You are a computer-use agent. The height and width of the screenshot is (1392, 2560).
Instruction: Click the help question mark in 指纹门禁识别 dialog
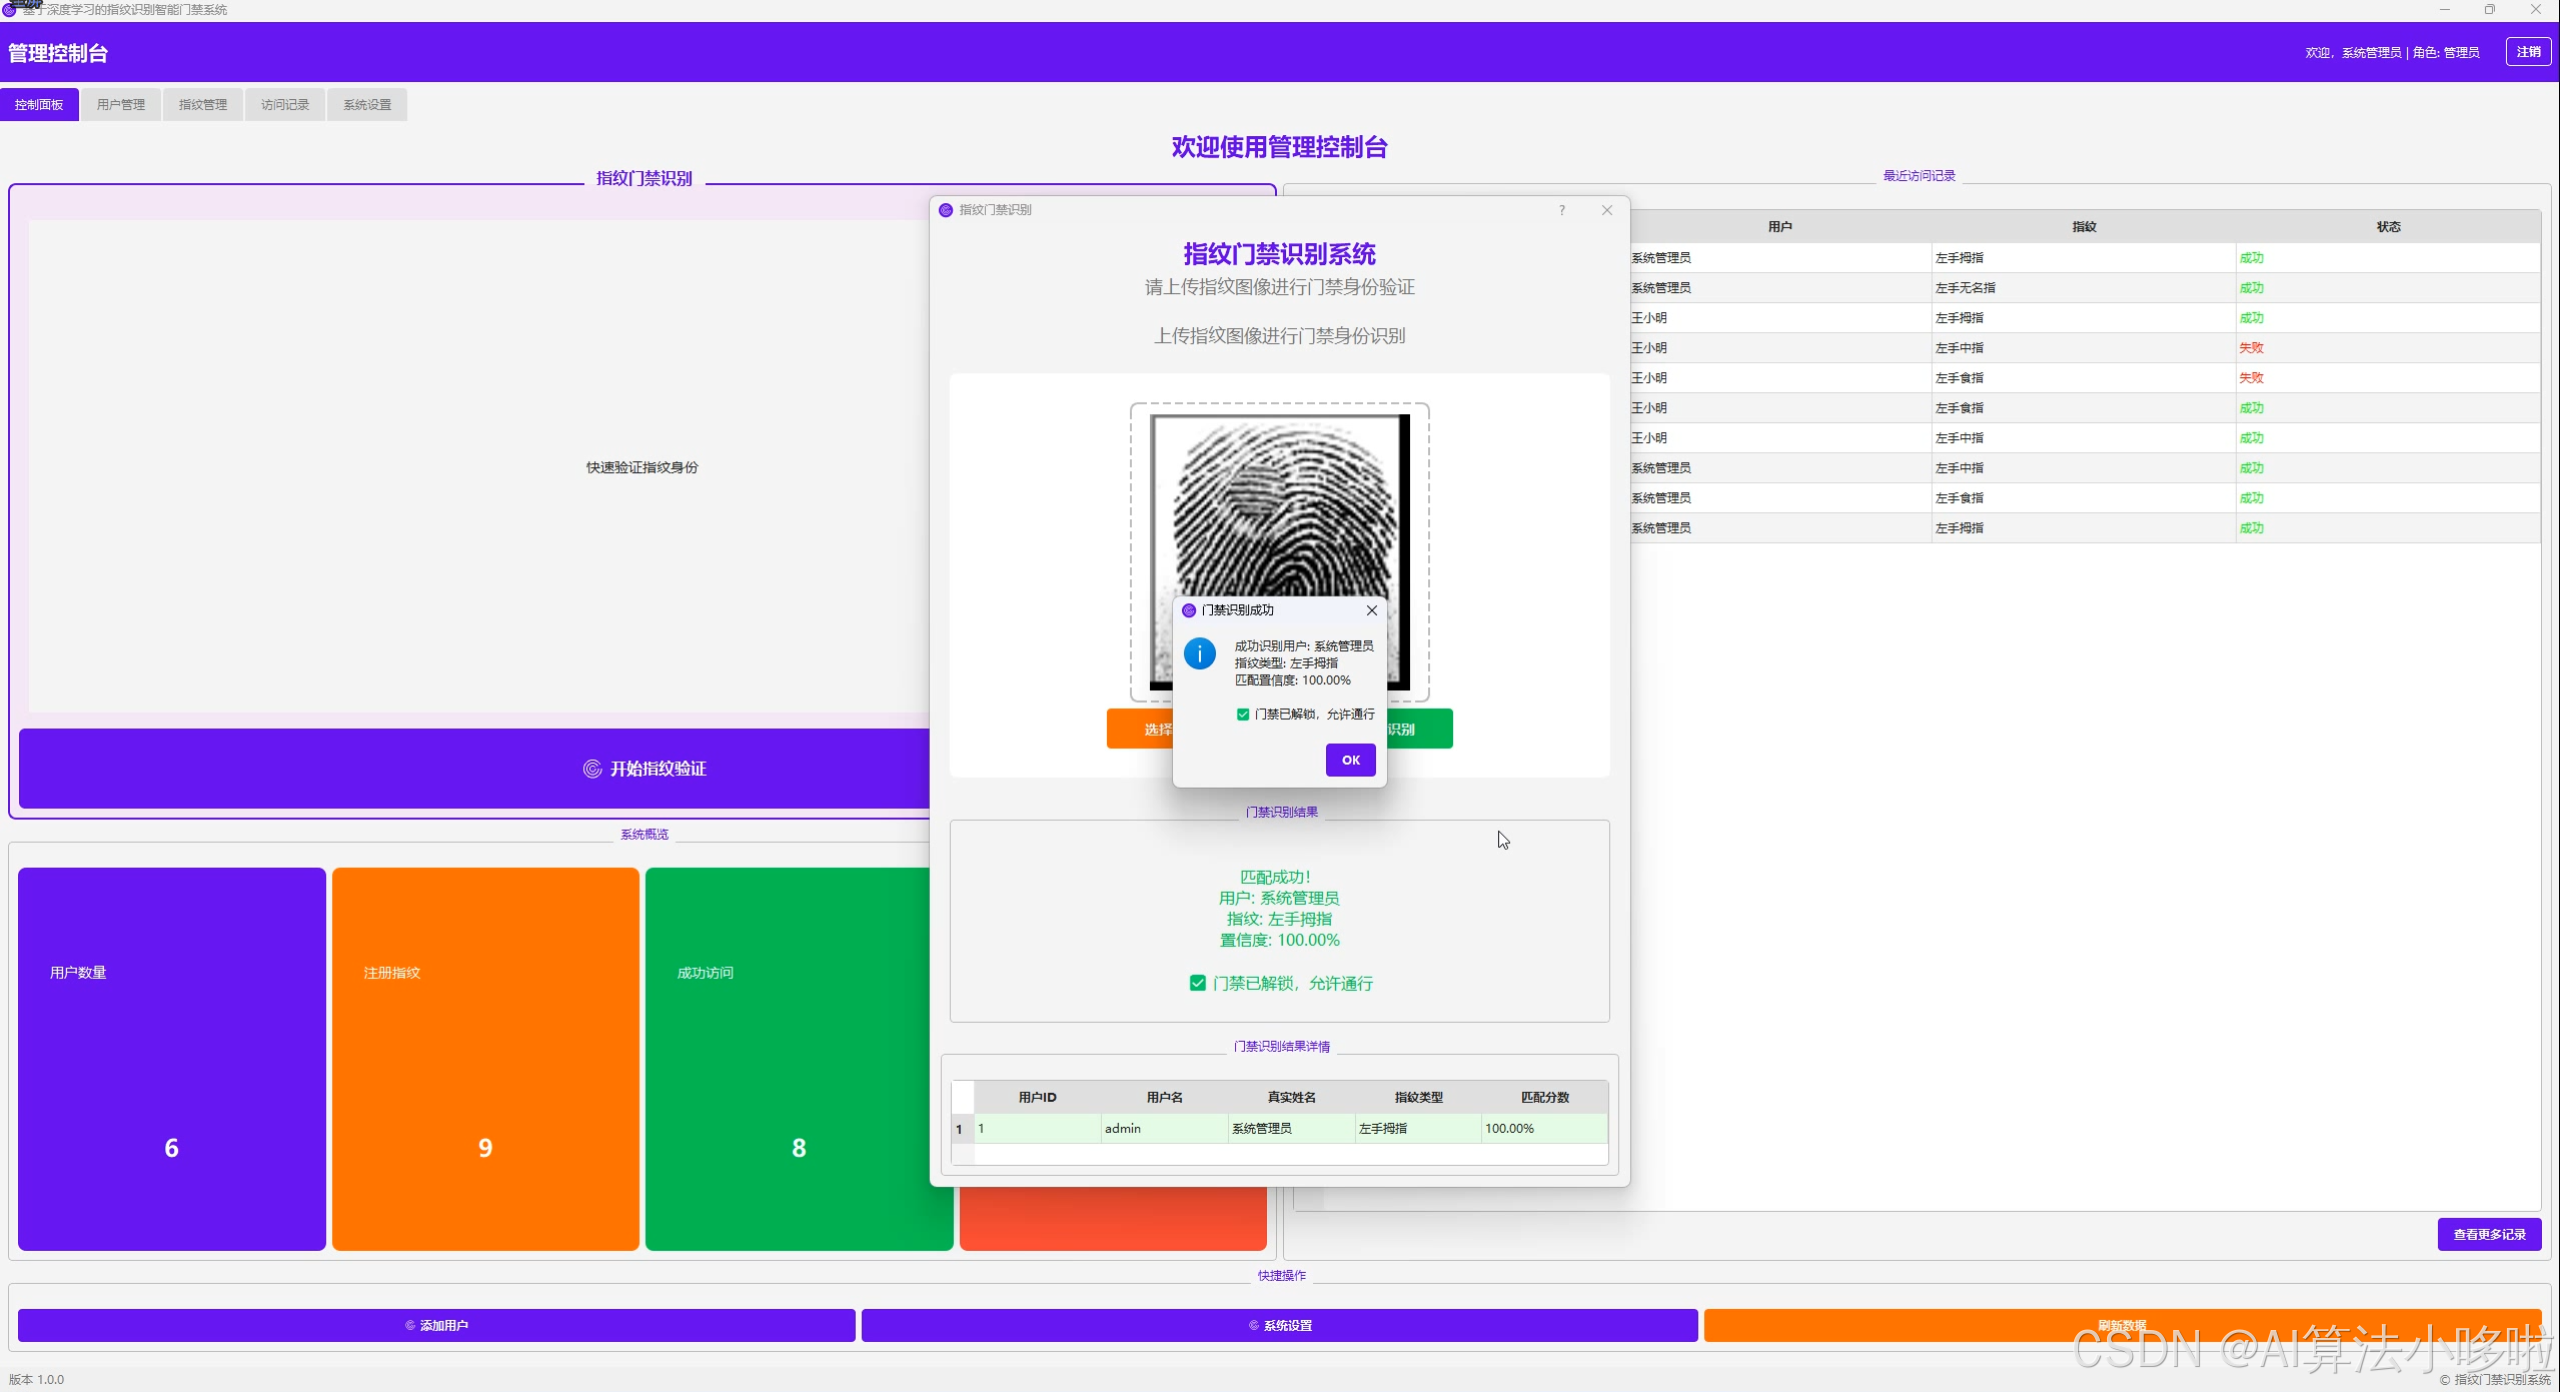1562,210
